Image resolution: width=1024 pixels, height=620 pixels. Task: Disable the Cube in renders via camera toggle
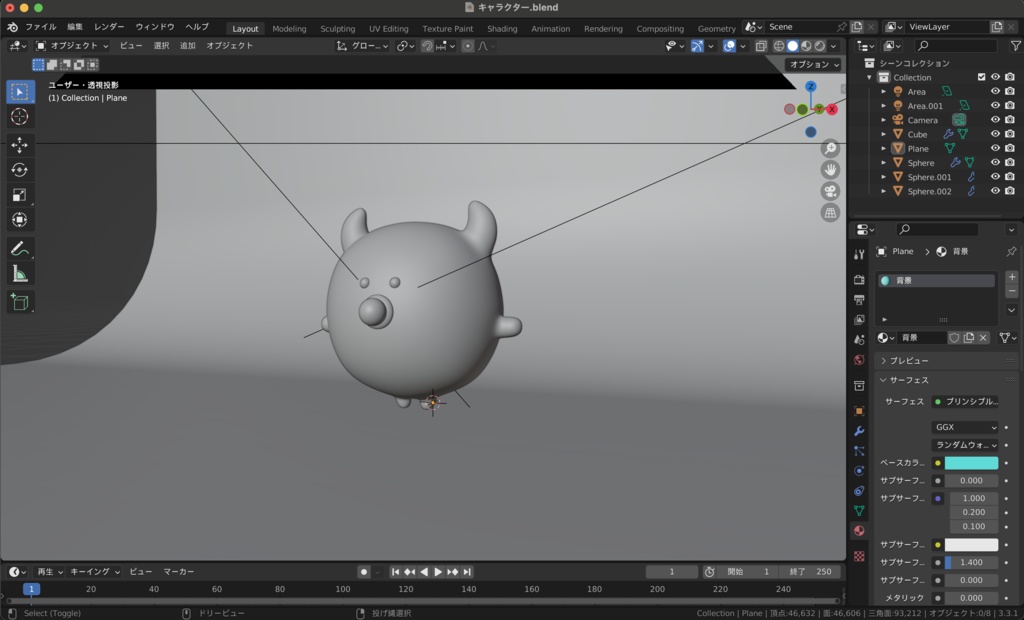tap(1011, 134)
